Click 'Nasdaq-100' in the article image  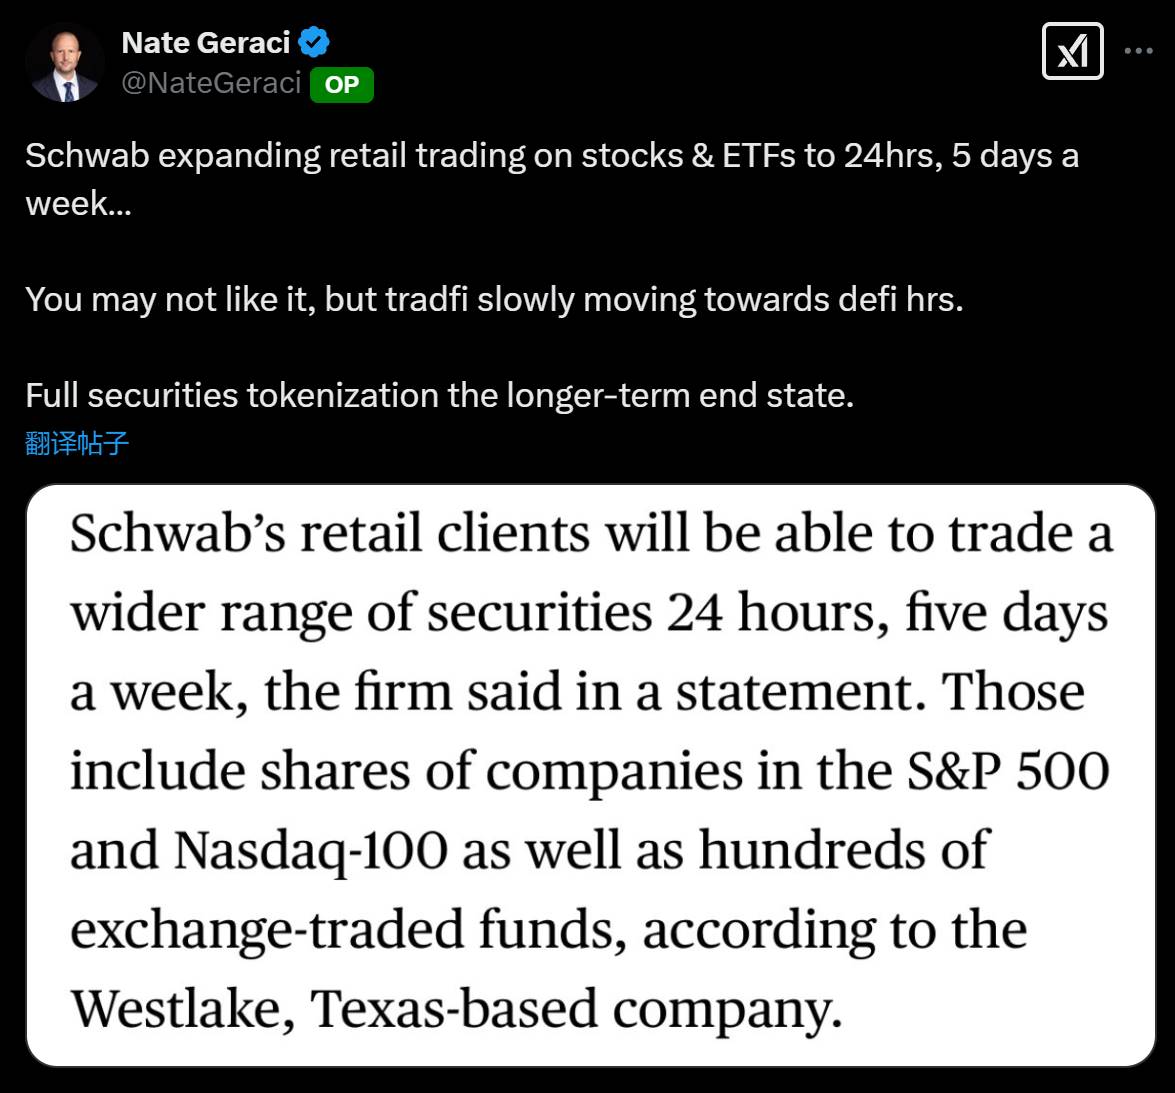(311, 850)
